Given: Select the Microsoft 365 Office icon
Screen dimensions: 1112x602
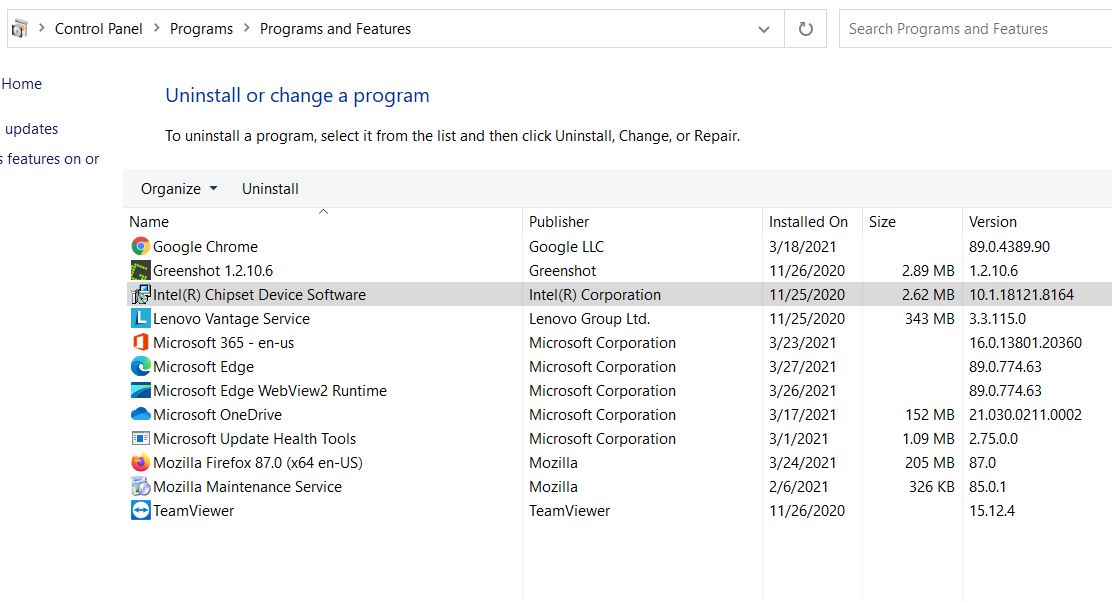Looking at the screenshot, I should [140, 342].
